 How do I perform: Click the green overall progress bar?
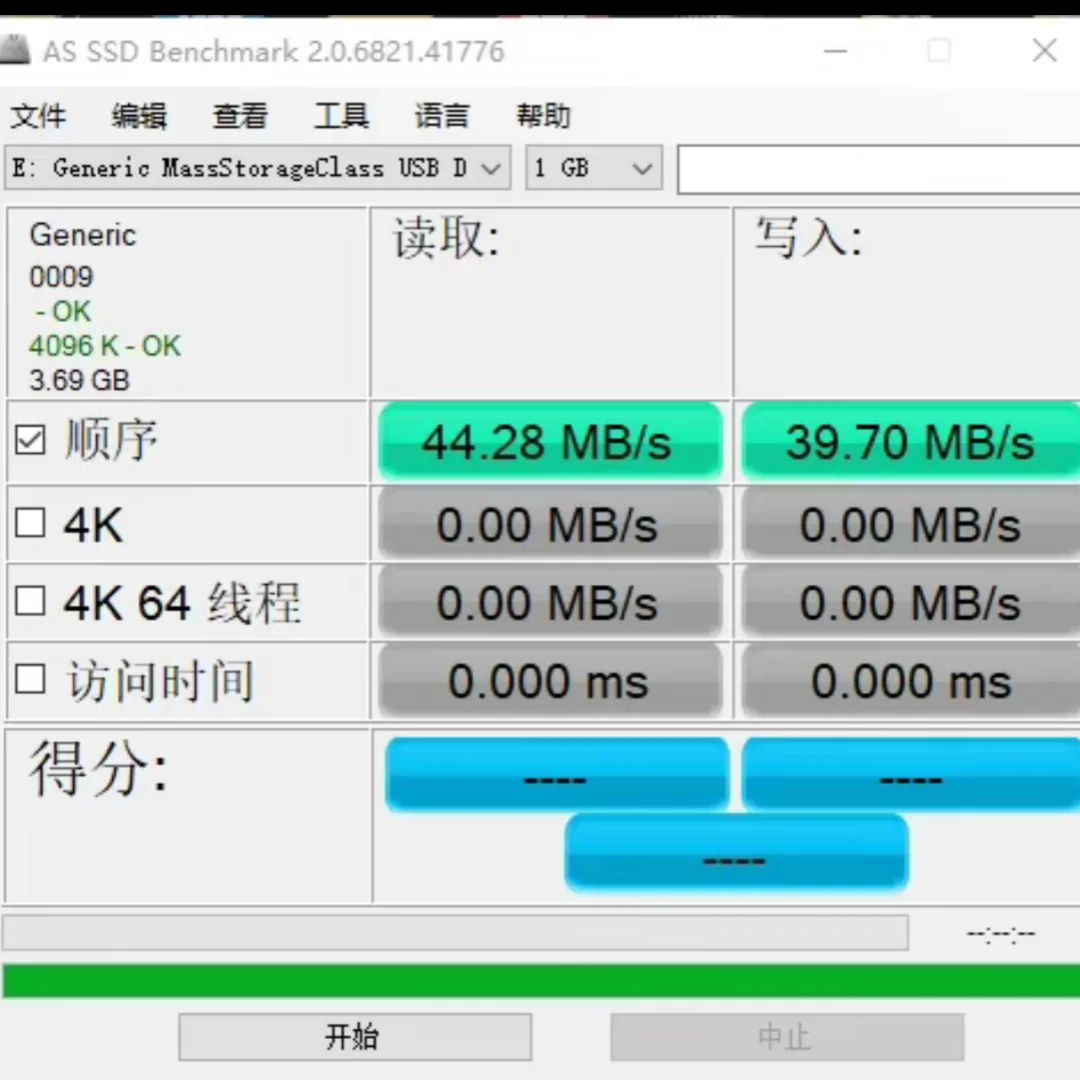coord(541,982)
